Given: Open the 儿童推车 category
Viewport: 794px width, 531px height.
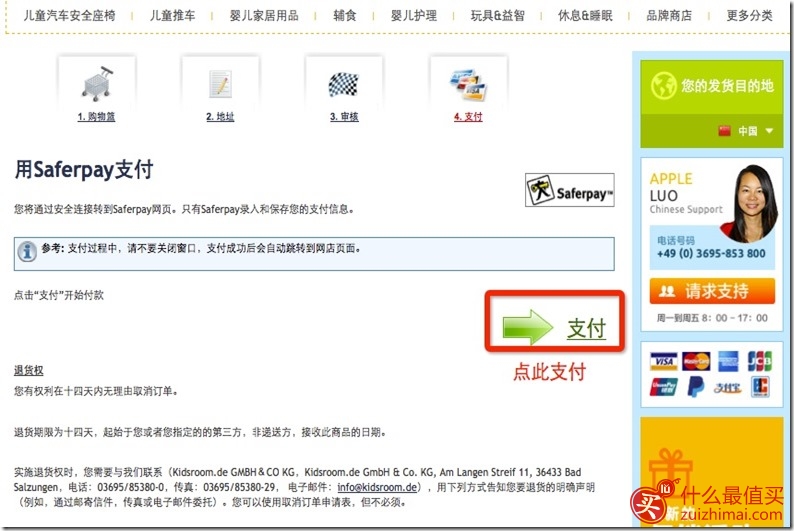Looking at the screenshot, I should pyautogui.click(x=172, y=16).
